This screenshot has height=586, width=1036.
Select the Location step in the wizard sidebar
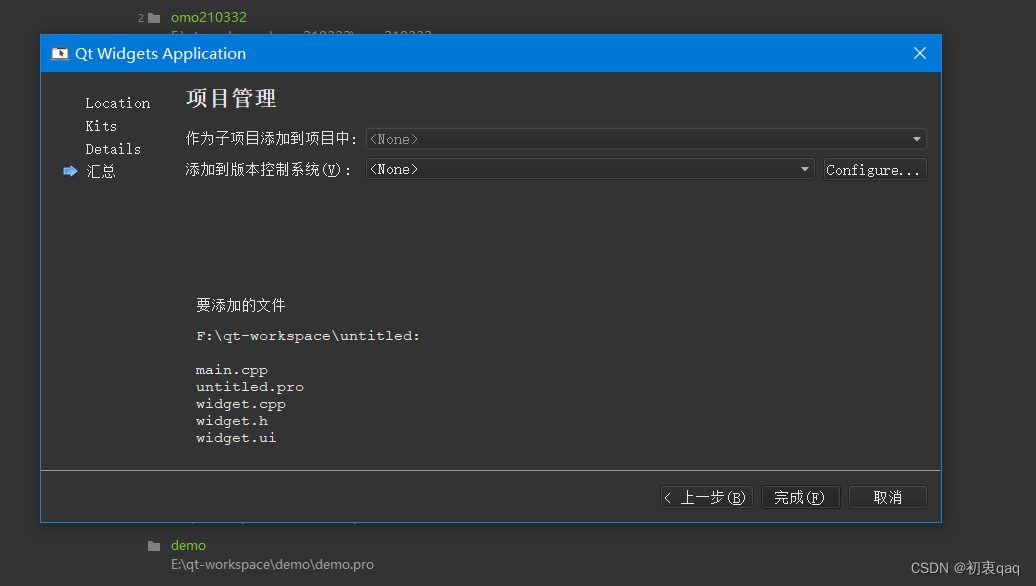[117, 103]
